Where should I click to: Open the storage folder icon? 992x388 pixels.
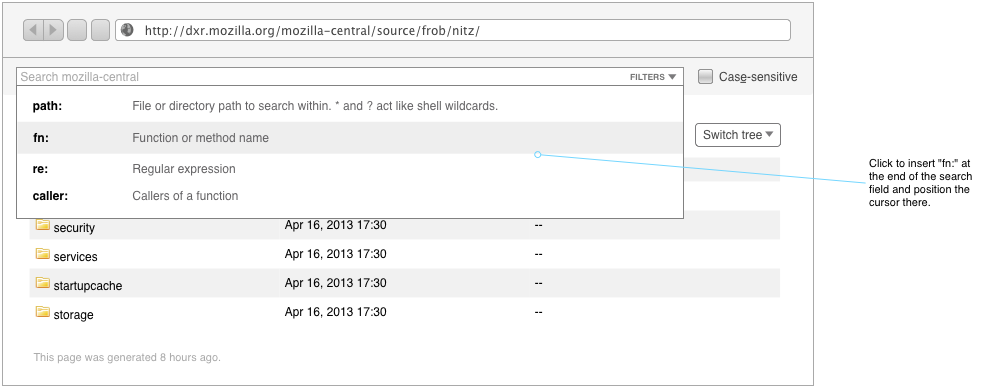click(x=42, y=312)
